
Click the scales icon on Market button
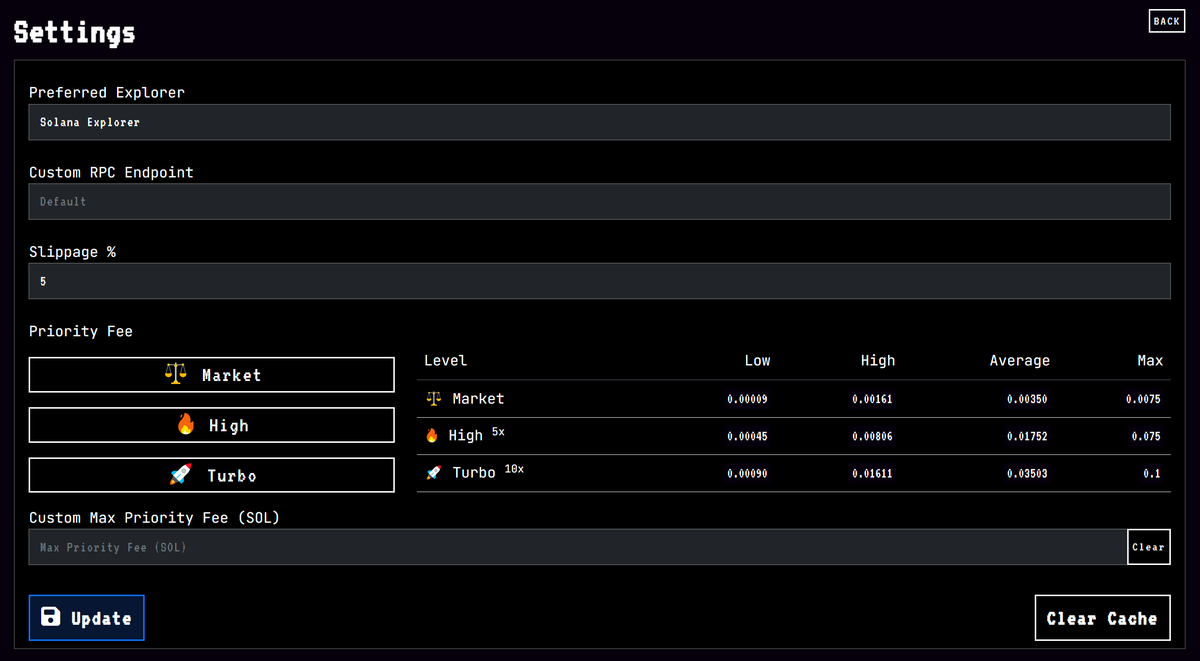[176, 374]
